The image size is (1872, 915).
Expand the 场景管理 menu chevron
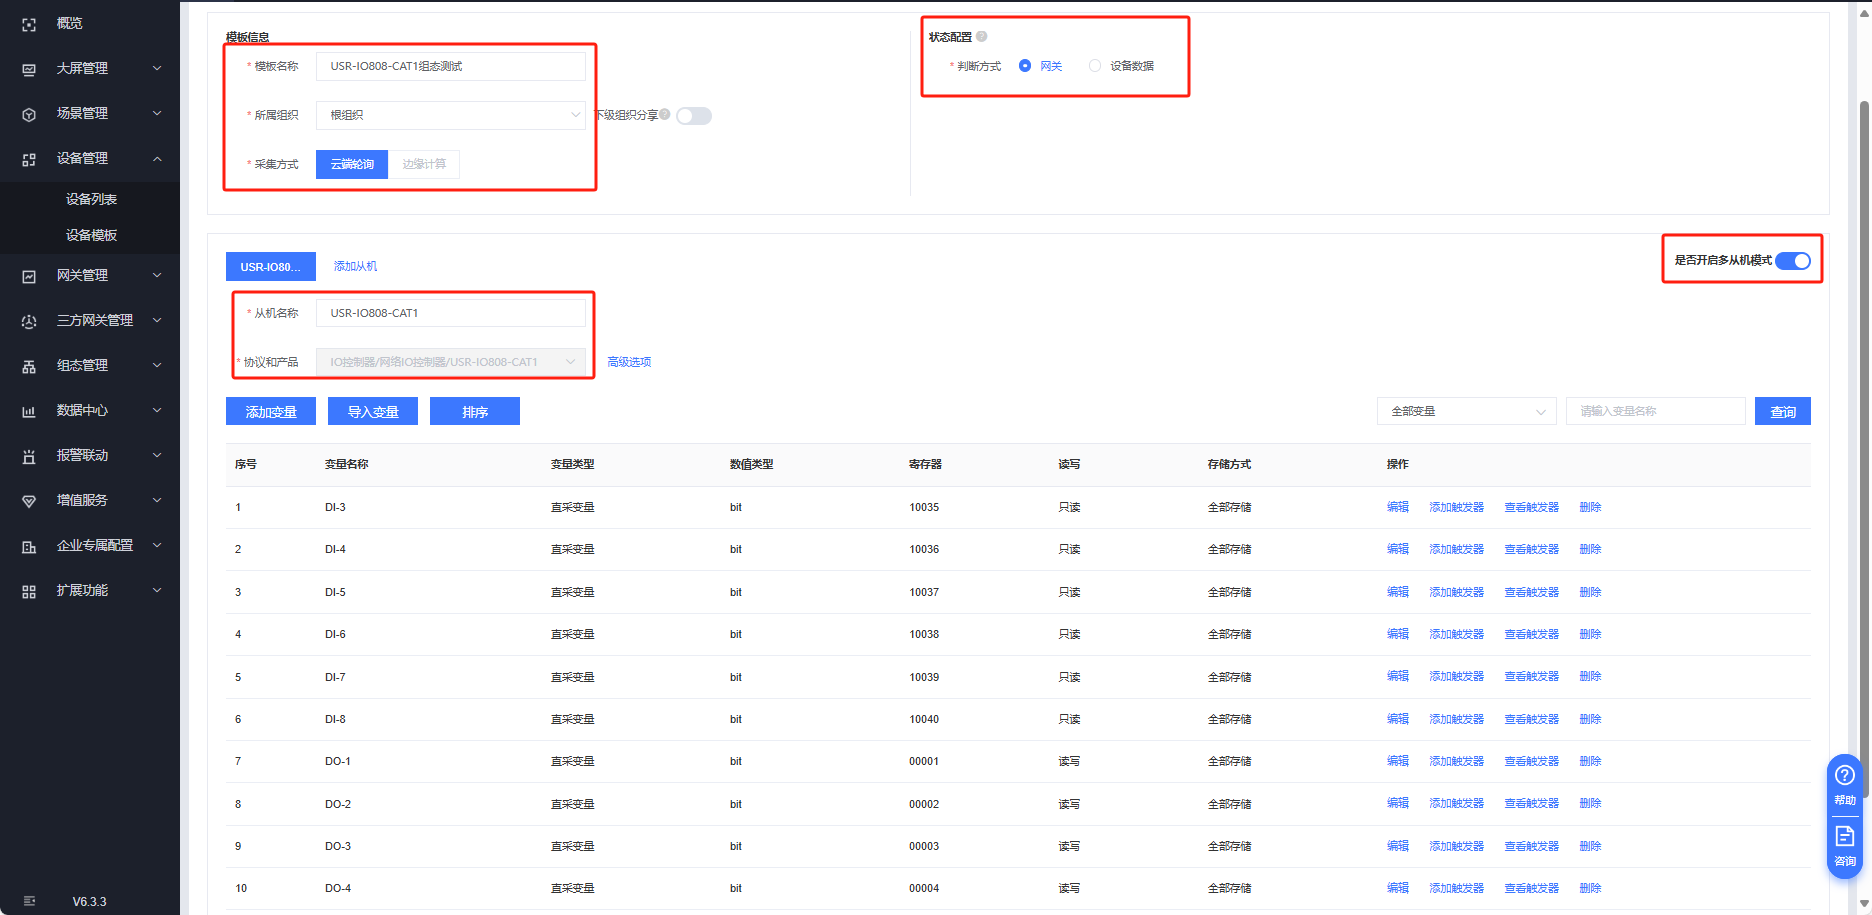pos(157,113)
